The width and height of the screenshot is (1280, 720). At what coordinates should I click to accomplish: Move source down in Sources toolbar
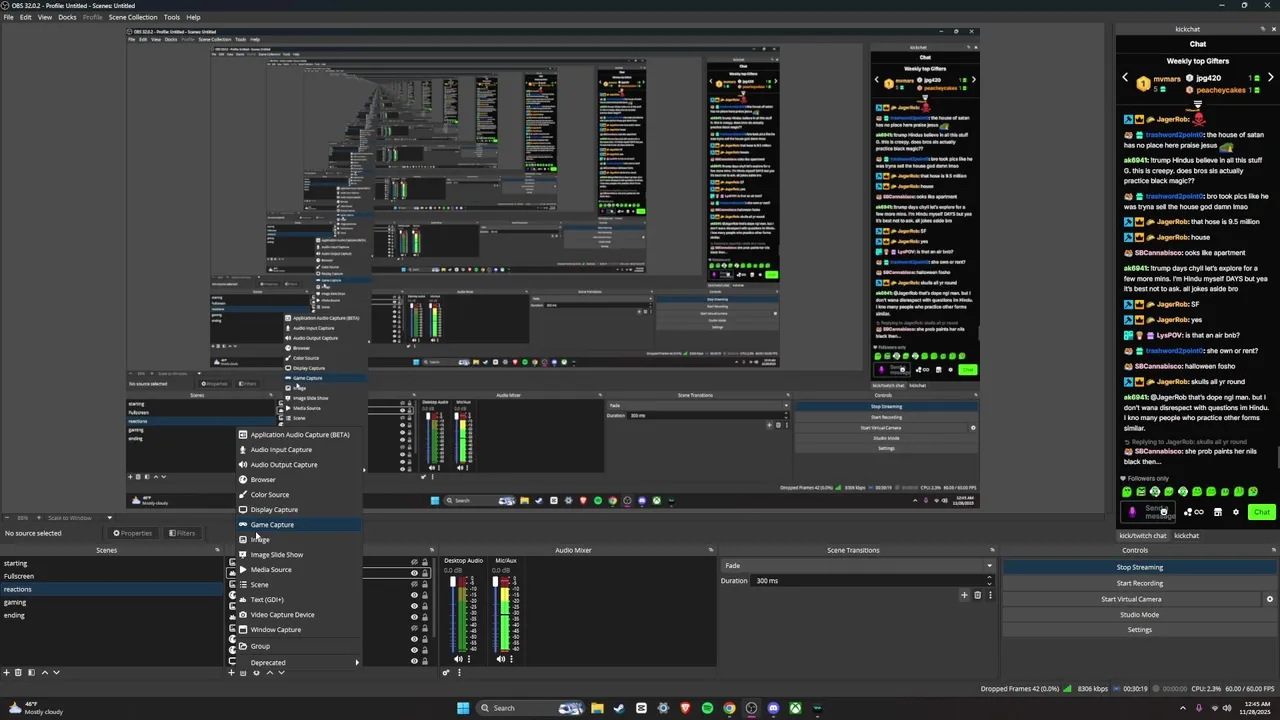[281, 673]
